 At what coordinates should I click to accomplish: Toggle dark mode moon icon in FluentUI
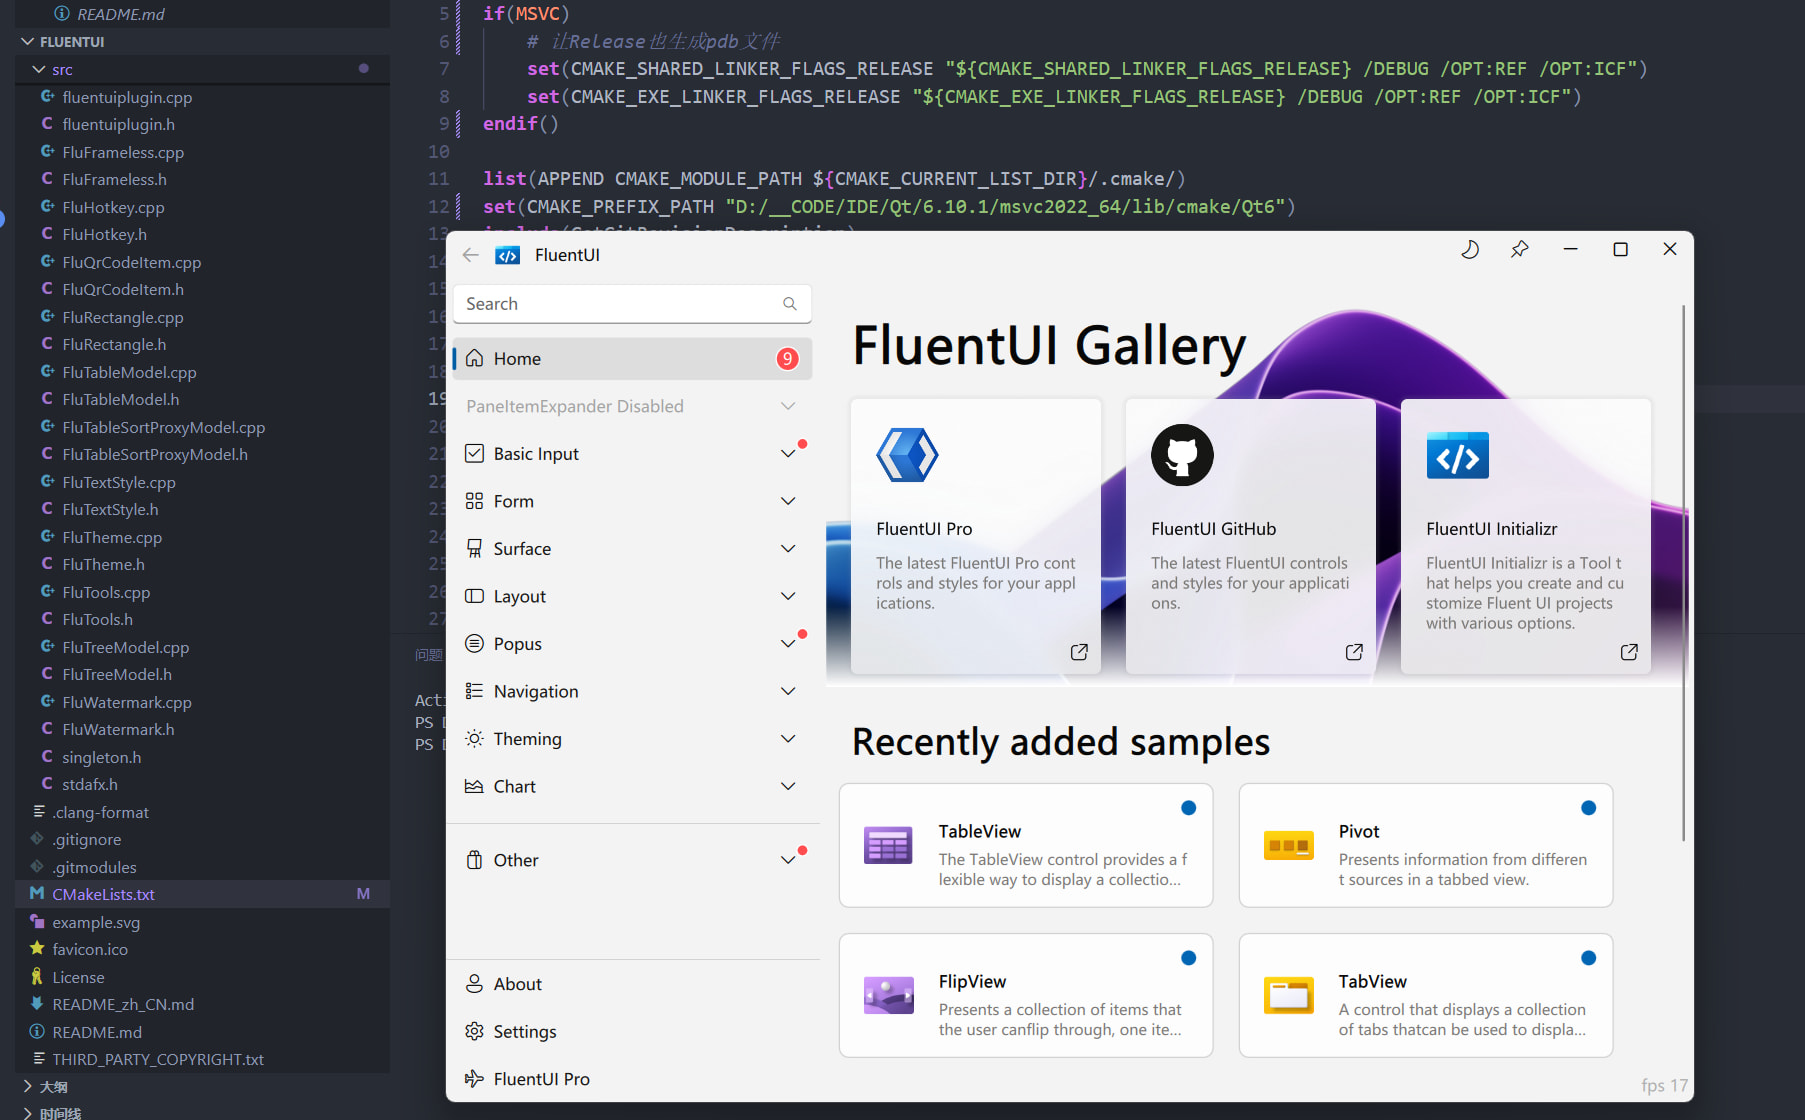(x=1470, y=250)
